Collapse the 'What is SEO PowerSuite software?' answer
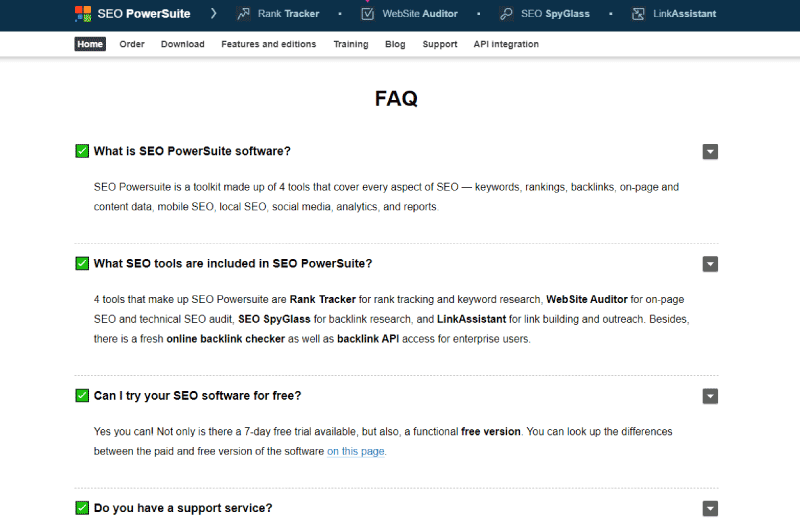800x530 pixels. (710, 152)
